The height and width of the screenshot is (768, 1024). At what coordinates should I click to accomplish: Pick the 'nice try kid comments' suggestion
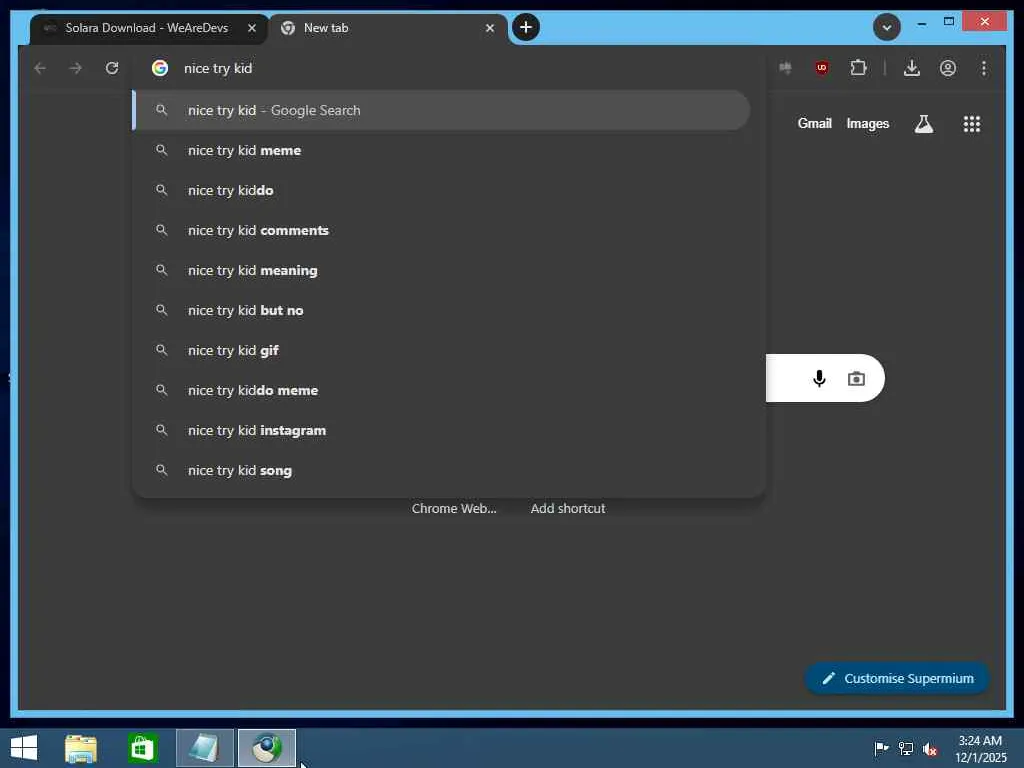(x=441, y=230)
